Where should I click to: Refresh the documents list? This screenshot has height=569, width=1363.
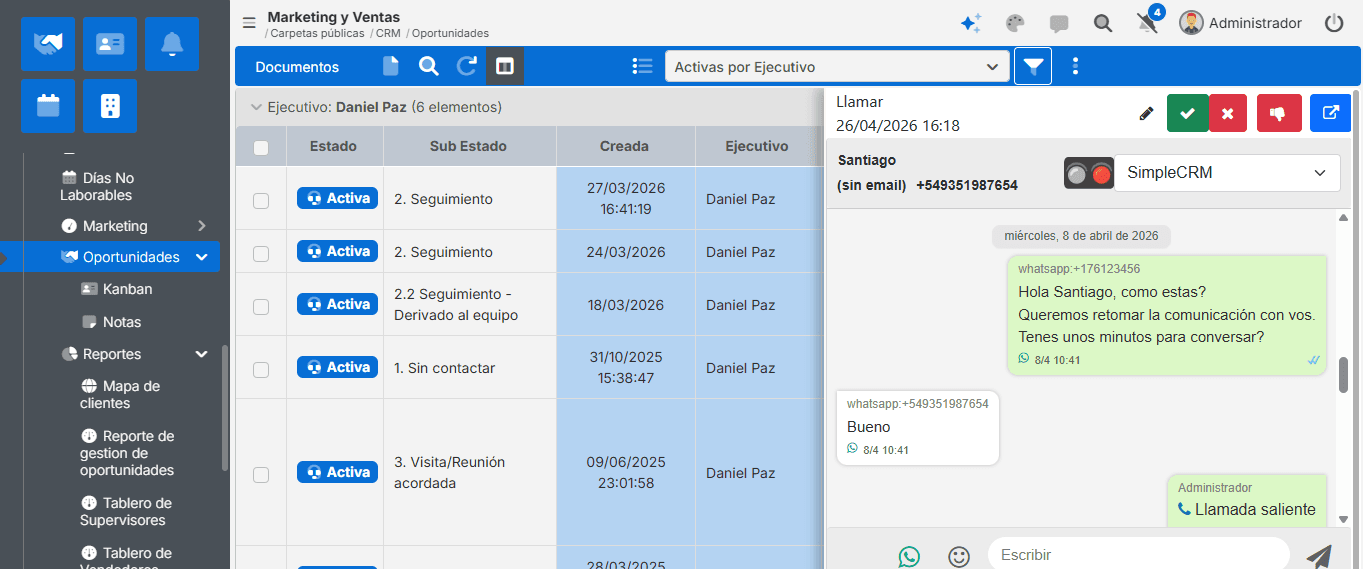pyautogui.click(x=467, y=67)
